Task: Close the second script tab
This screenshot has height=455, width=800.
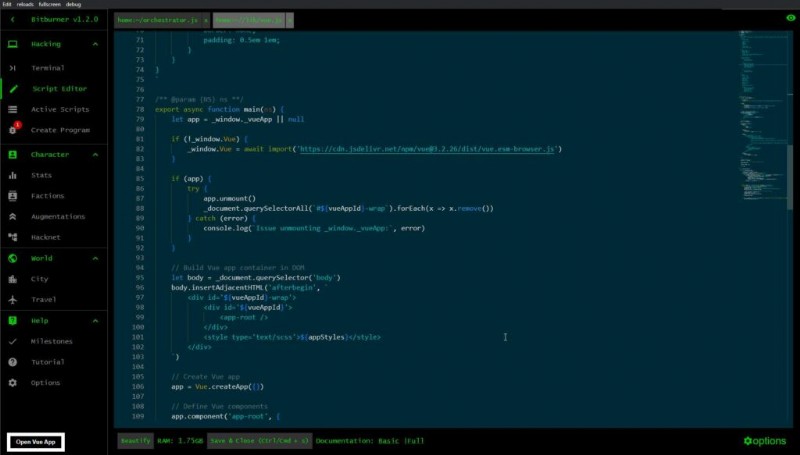Action: pyautogui.click(x=289, y=20)
